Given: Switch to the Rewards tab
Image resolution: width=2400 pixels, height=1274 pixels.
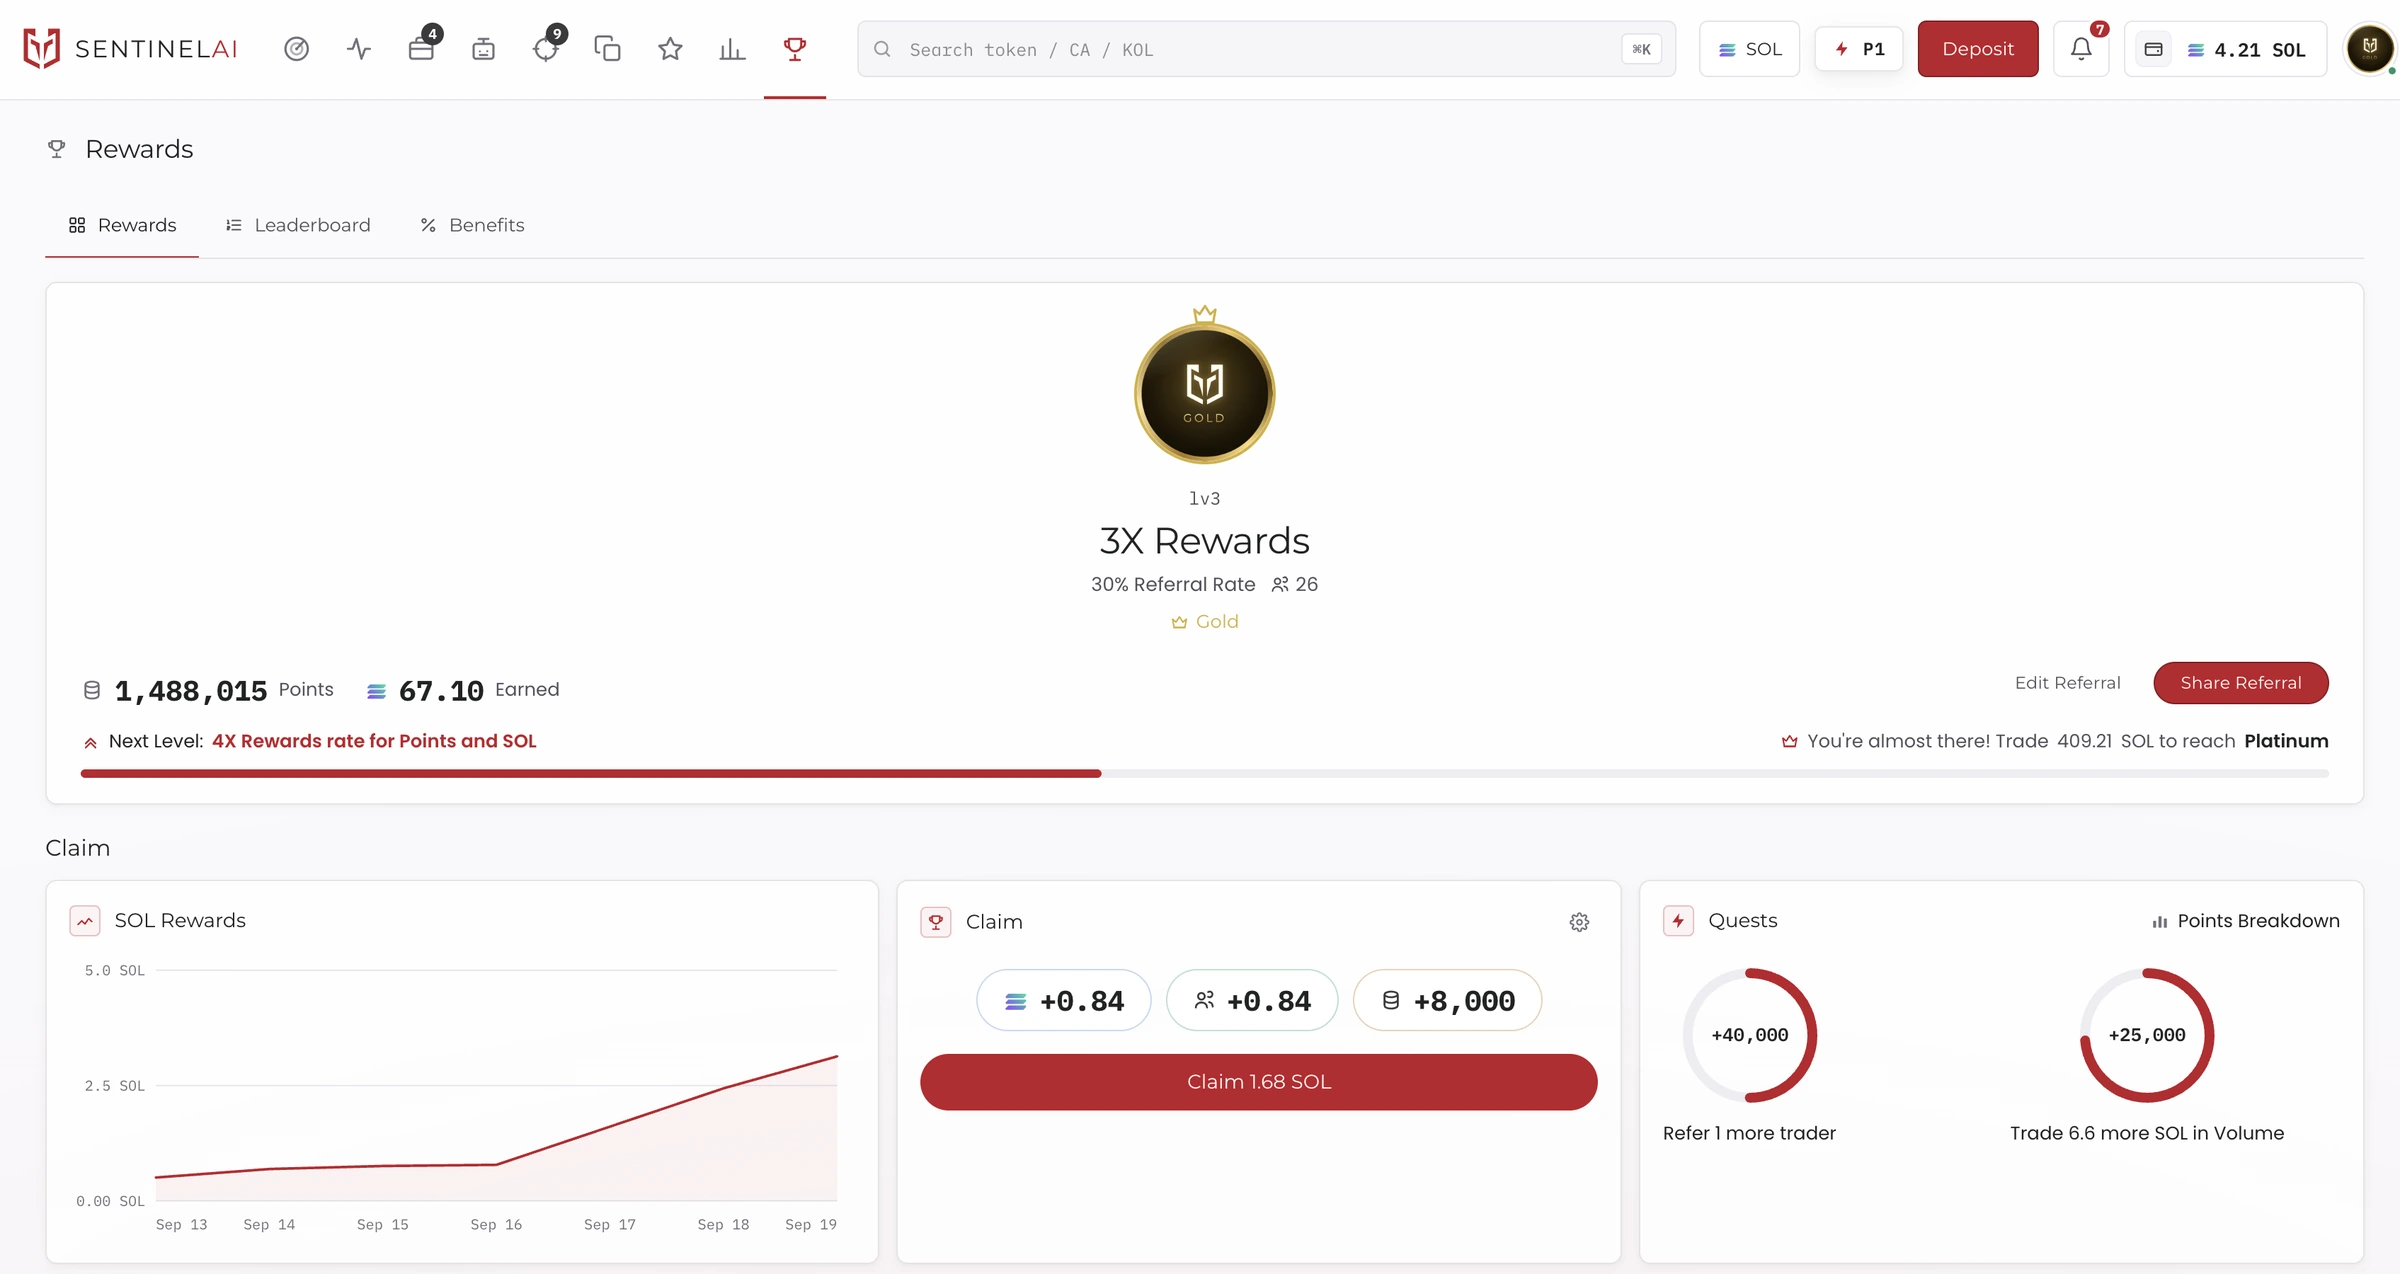Looking at the screenshot, I should click(x=122, y=225).
